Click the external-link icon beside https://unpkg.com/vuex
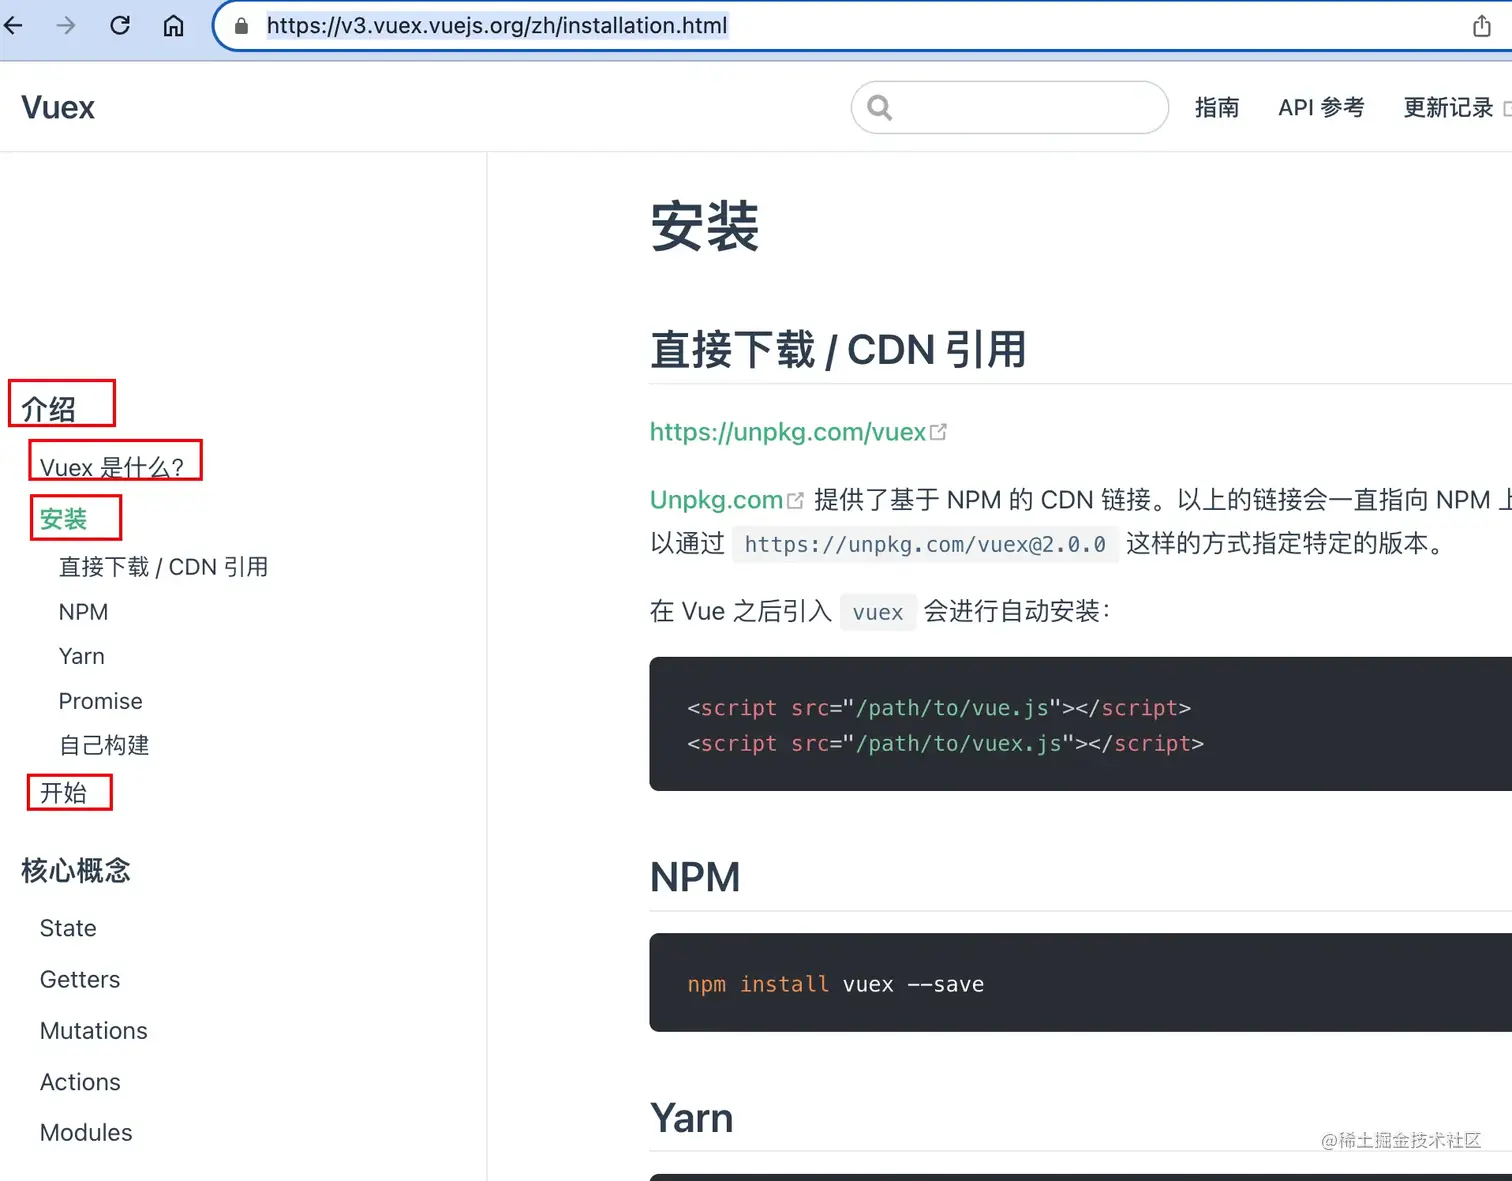Image resolution: width=1512 pixels, height=1181 pixels. [x=938, y=430]
